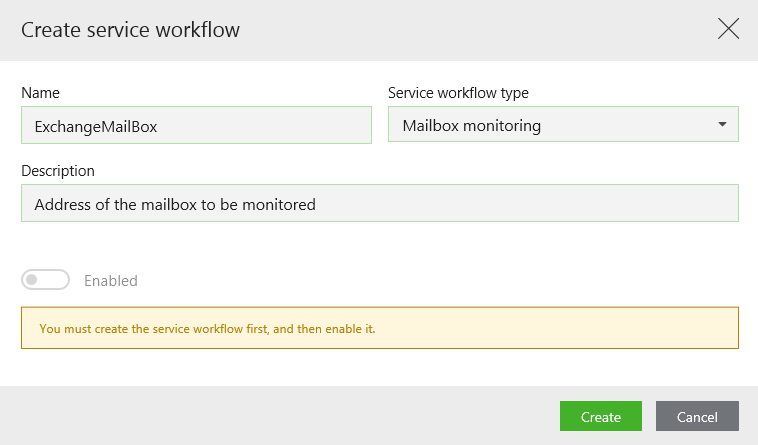Click the yellow warning message banner
The image size is (758, 445).
[379, 328]
